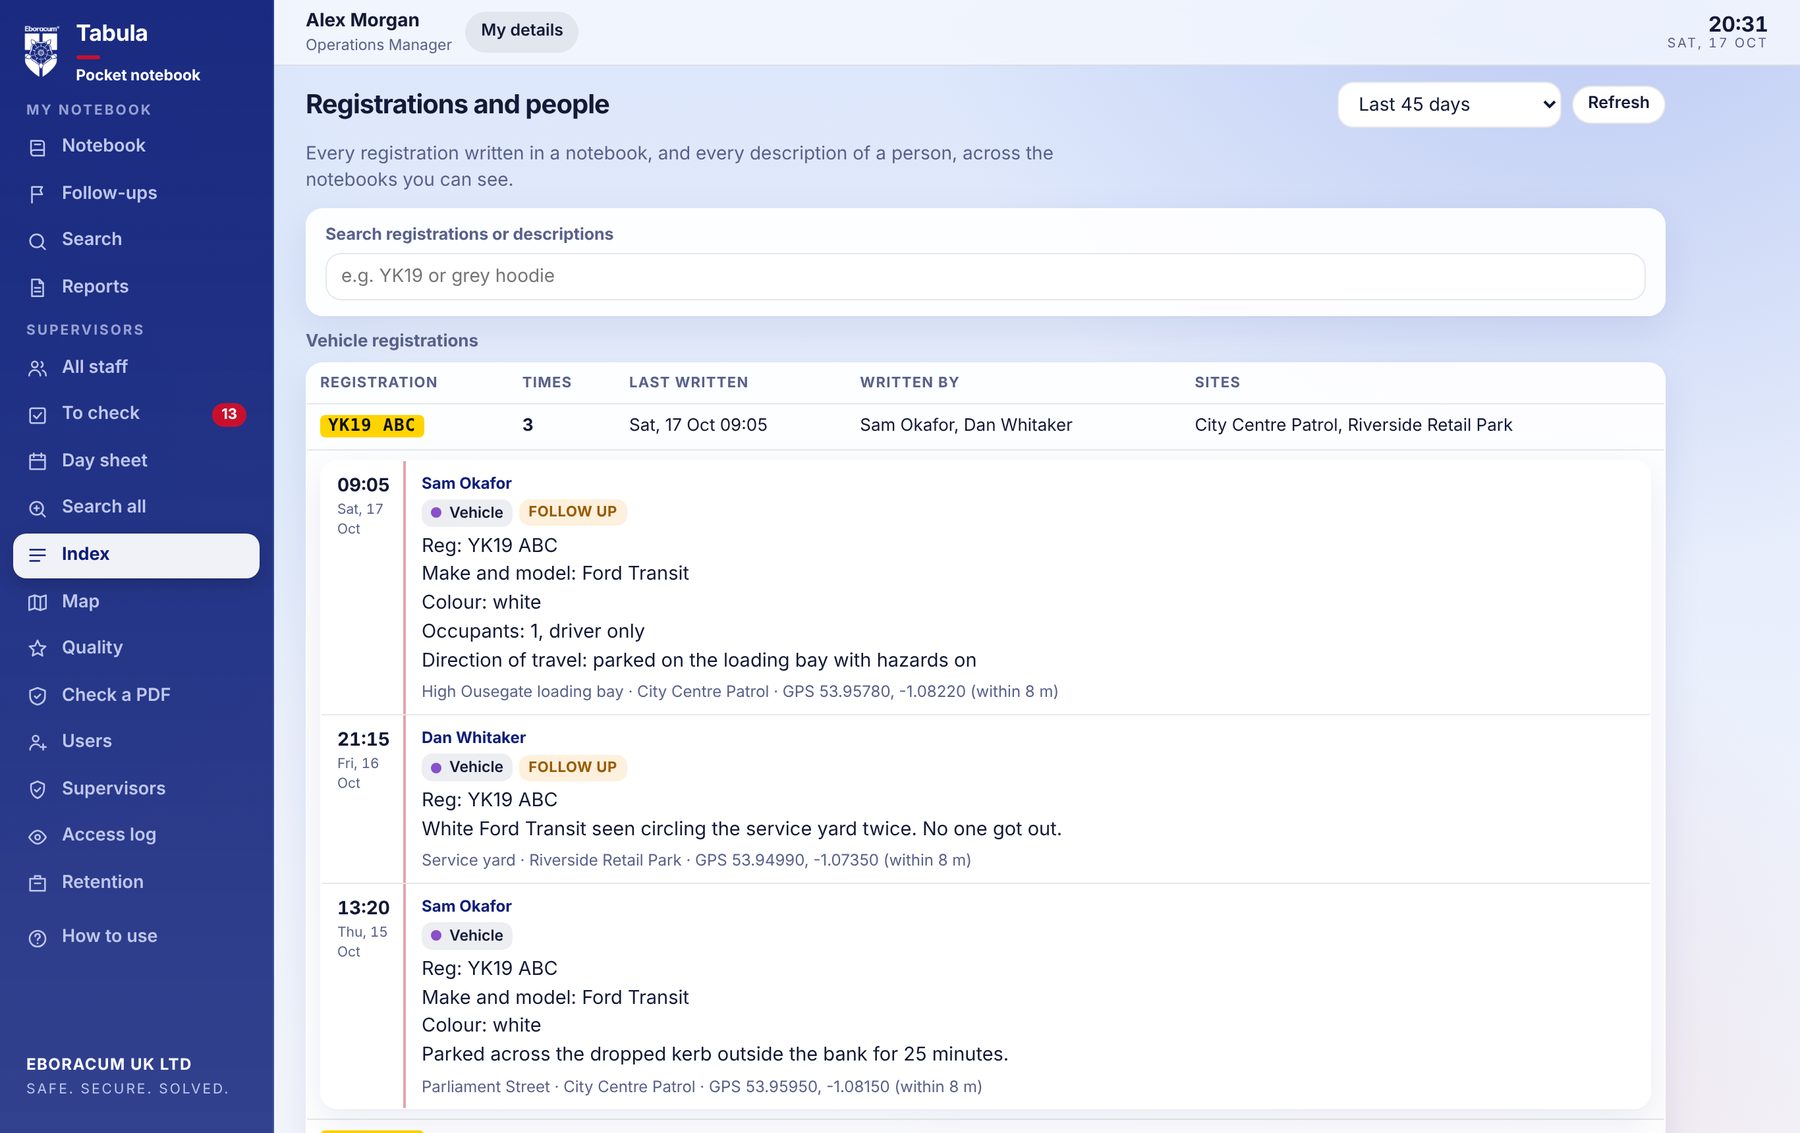Click the Parliament Street location line
Screen dimensions: 1800x1133
701,1087
